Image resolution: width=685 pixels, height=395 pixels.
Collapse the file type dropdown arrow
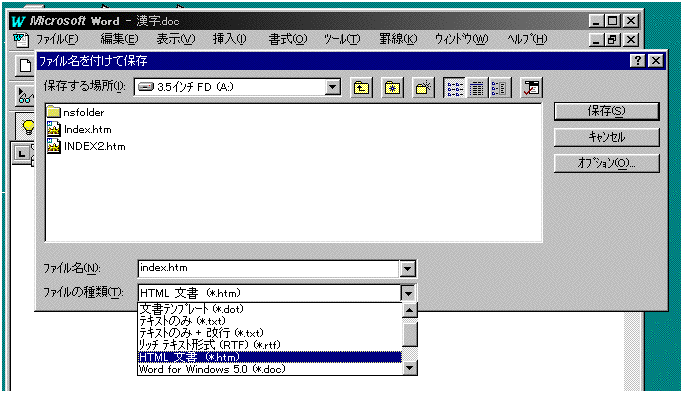[x=407, y=293]
